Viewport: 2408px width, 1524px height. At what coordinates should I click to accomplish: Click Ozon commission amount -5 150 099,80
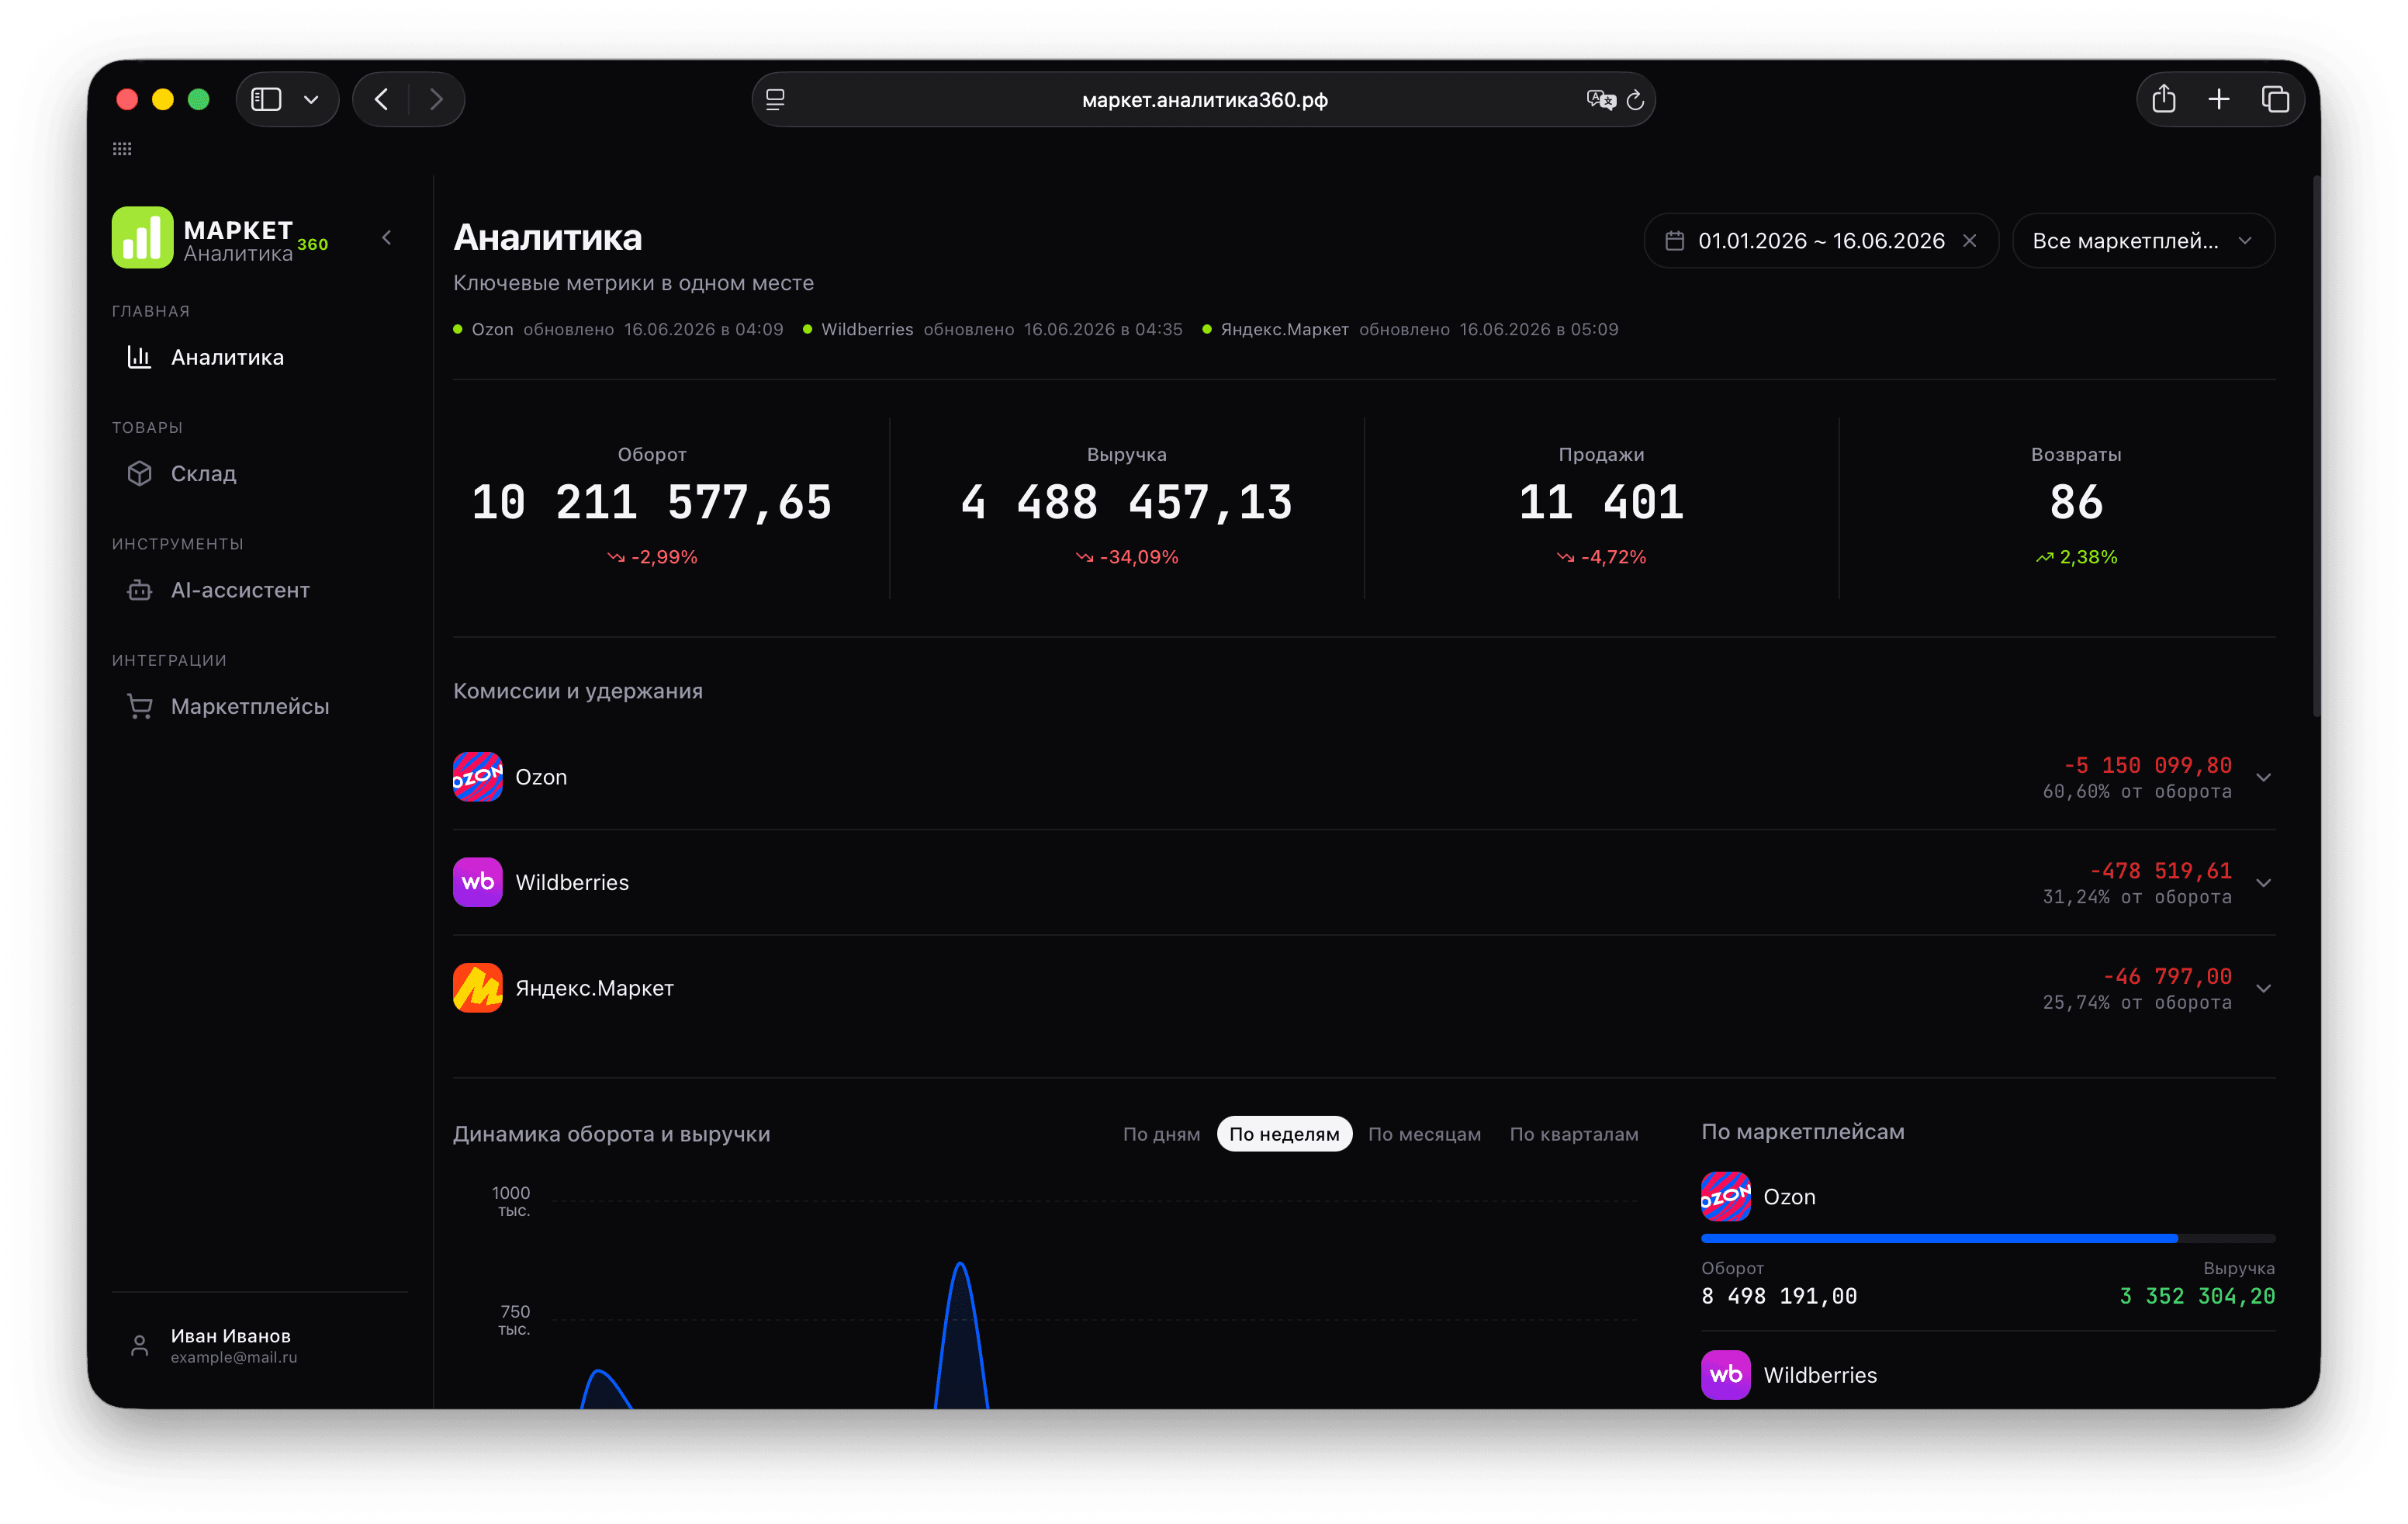tap(2147, 765)
